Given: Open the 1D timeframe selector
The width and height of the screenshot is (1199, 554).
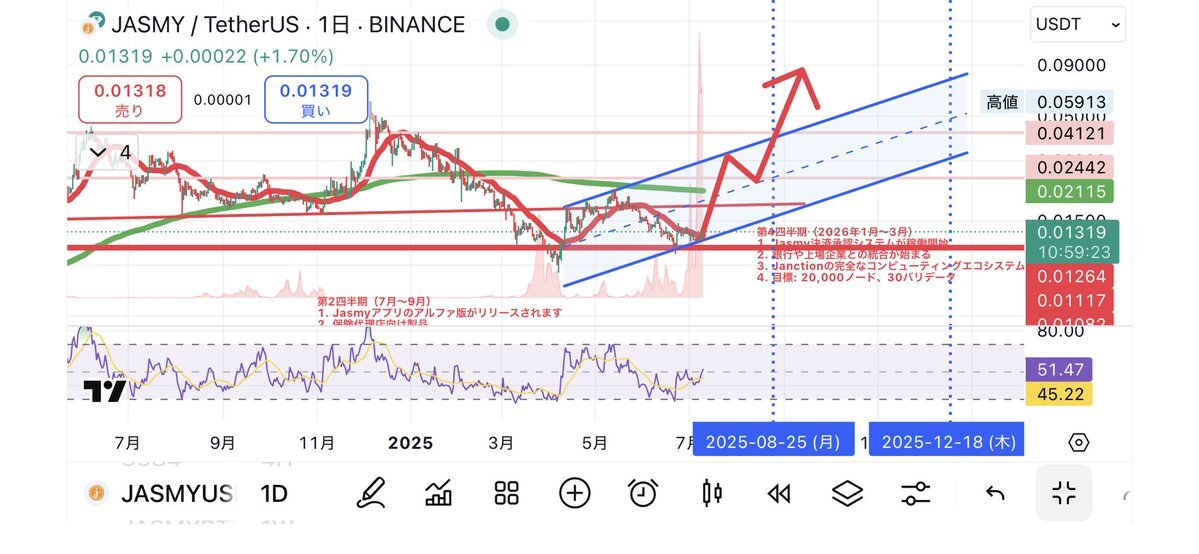Looking at the screenshot, I should coord(274,494).
